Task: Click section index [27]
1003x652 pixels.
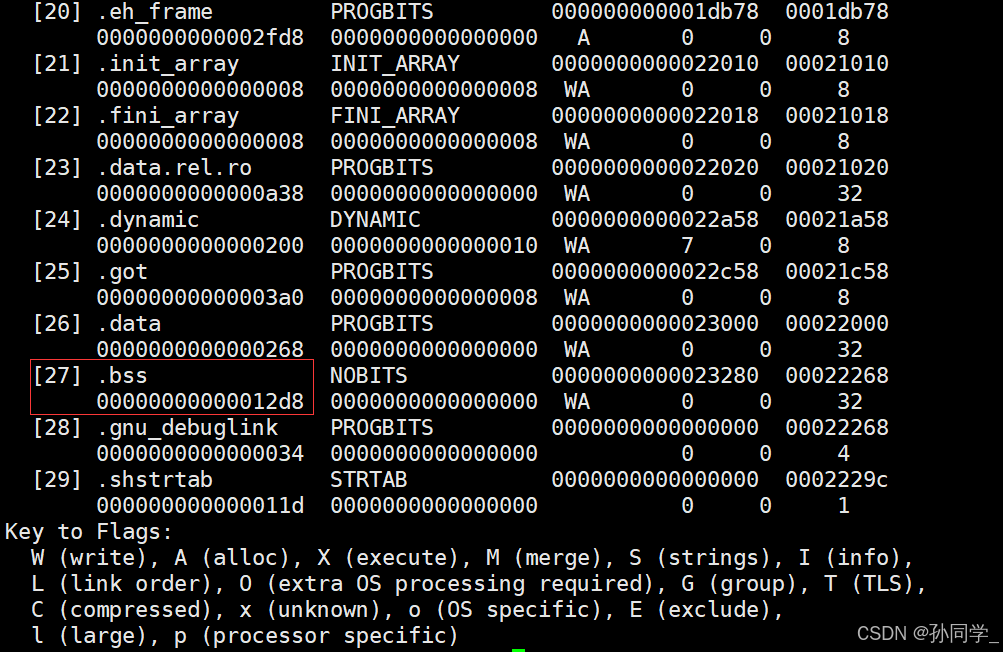Action: [x=57, y=376]
